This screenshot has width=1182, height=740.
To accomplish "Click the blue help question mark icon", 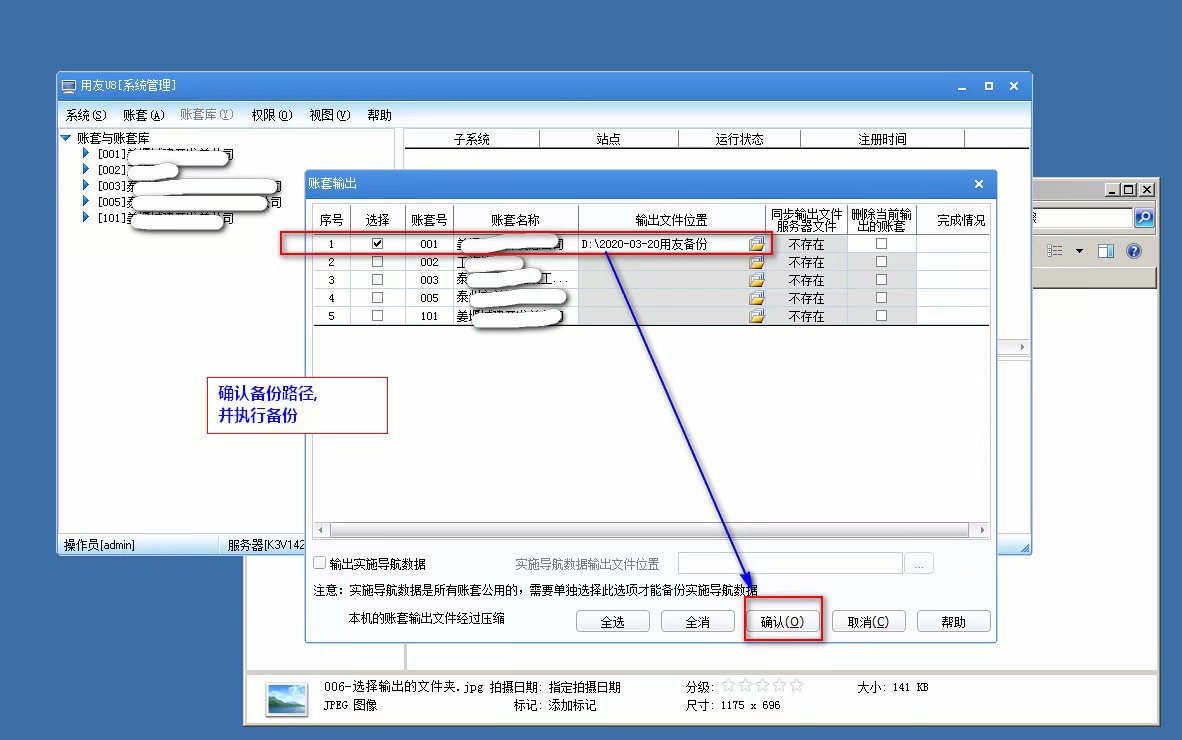I will coord(1133,251).
